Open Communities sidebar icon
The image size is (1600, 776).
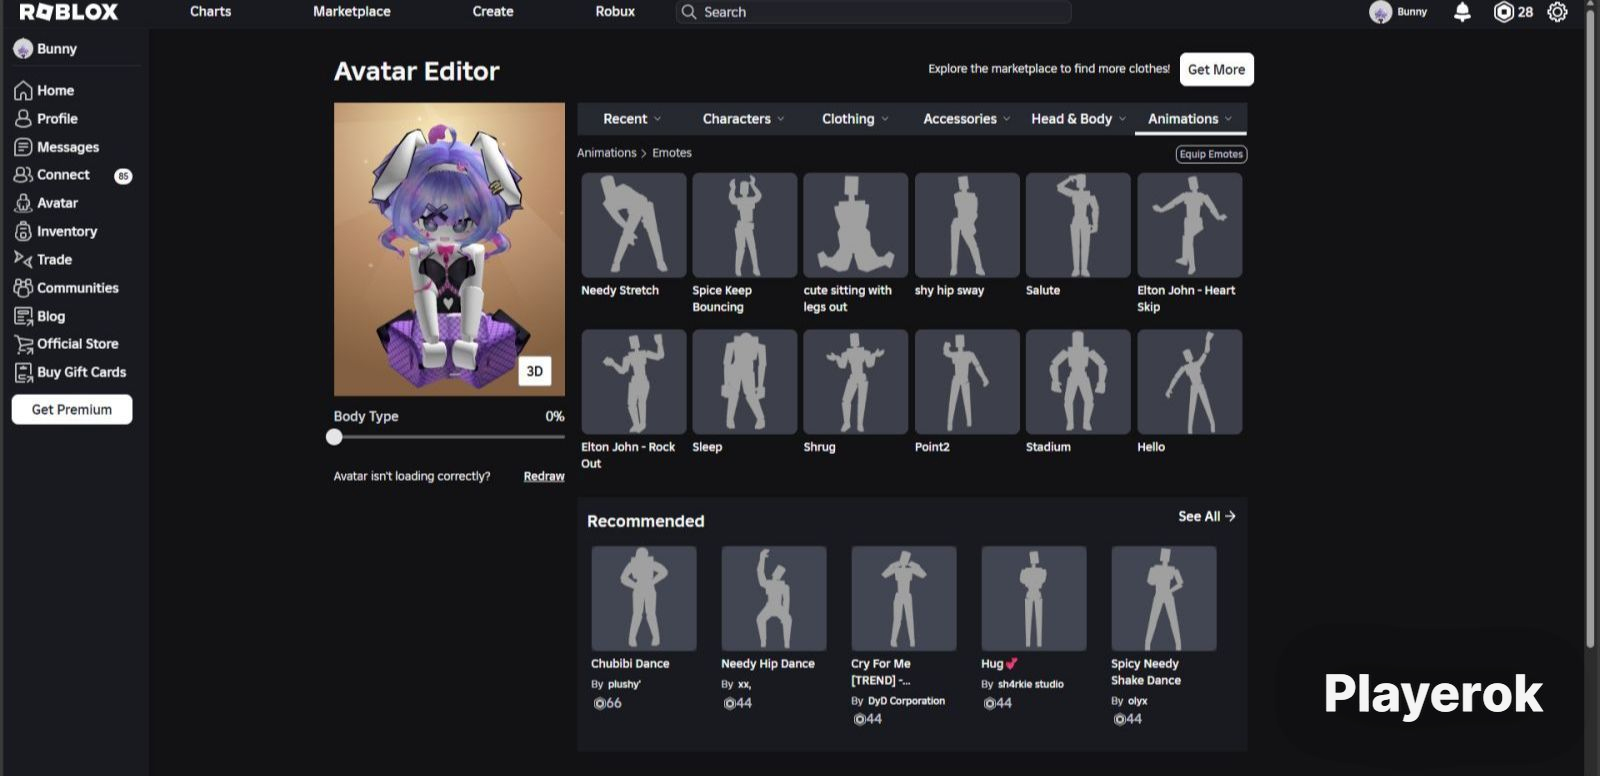tap(23, 288)
